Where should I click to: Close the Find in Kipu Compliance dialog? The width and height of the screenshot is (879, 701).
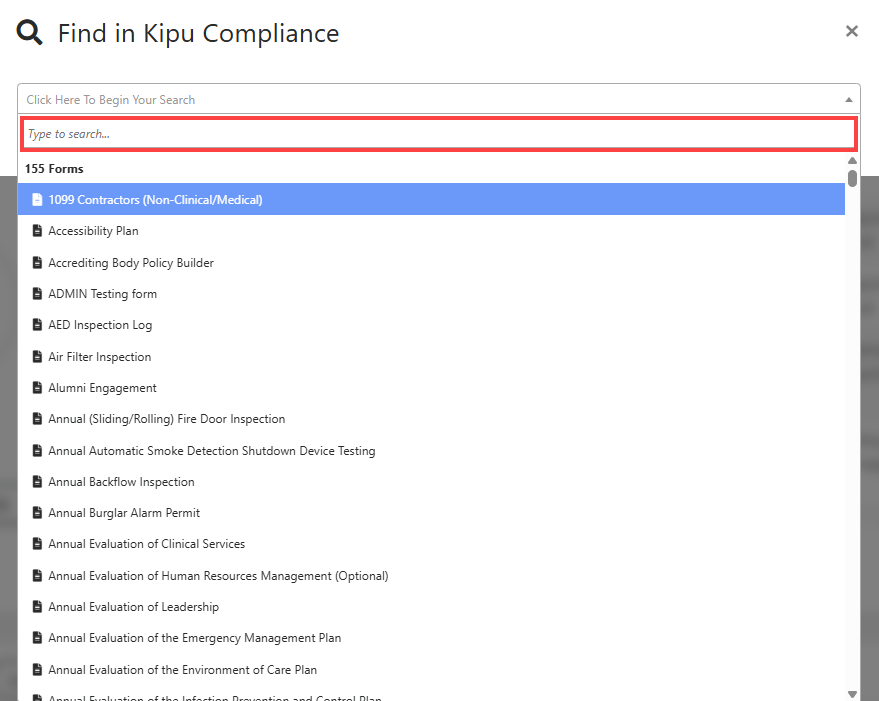click(x=851, y=31)
